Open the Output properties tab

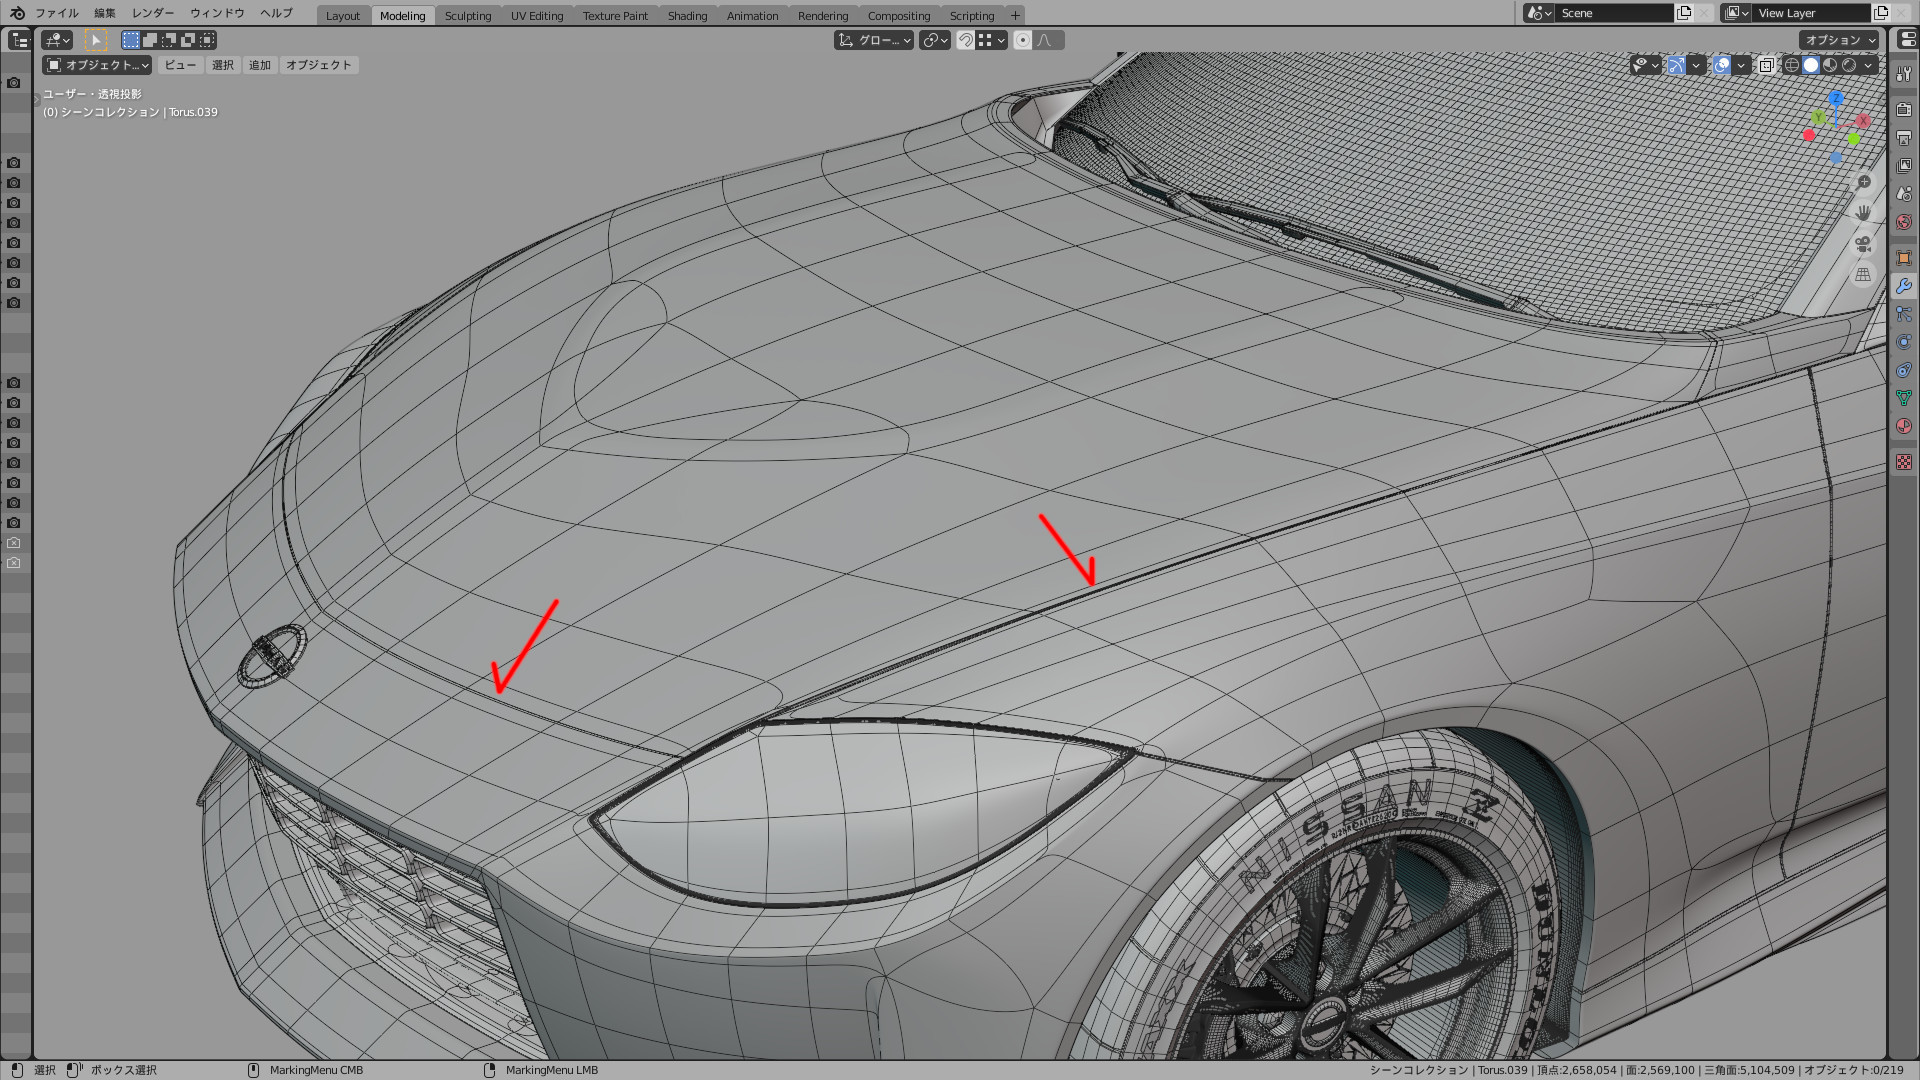(1904, 138)
